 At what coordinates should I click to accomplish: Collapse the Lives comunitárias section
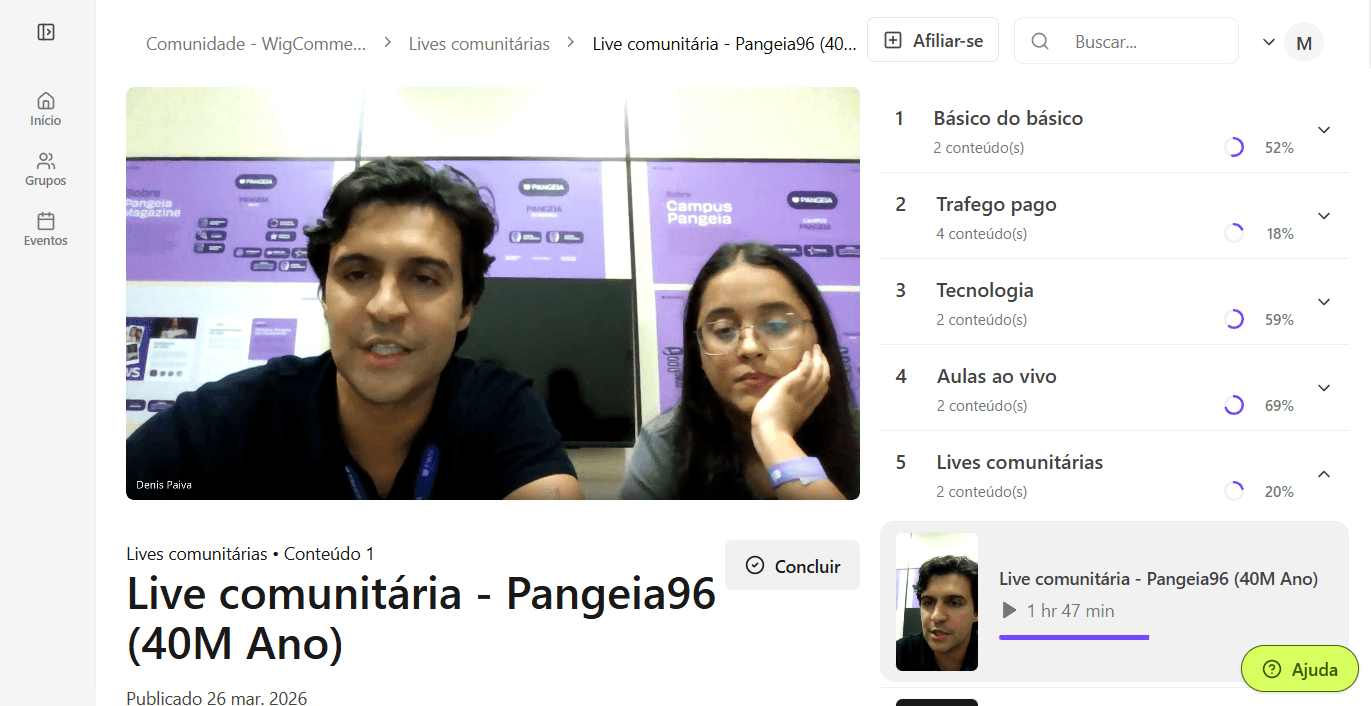pyautogui.click(x=1324, y=474)
